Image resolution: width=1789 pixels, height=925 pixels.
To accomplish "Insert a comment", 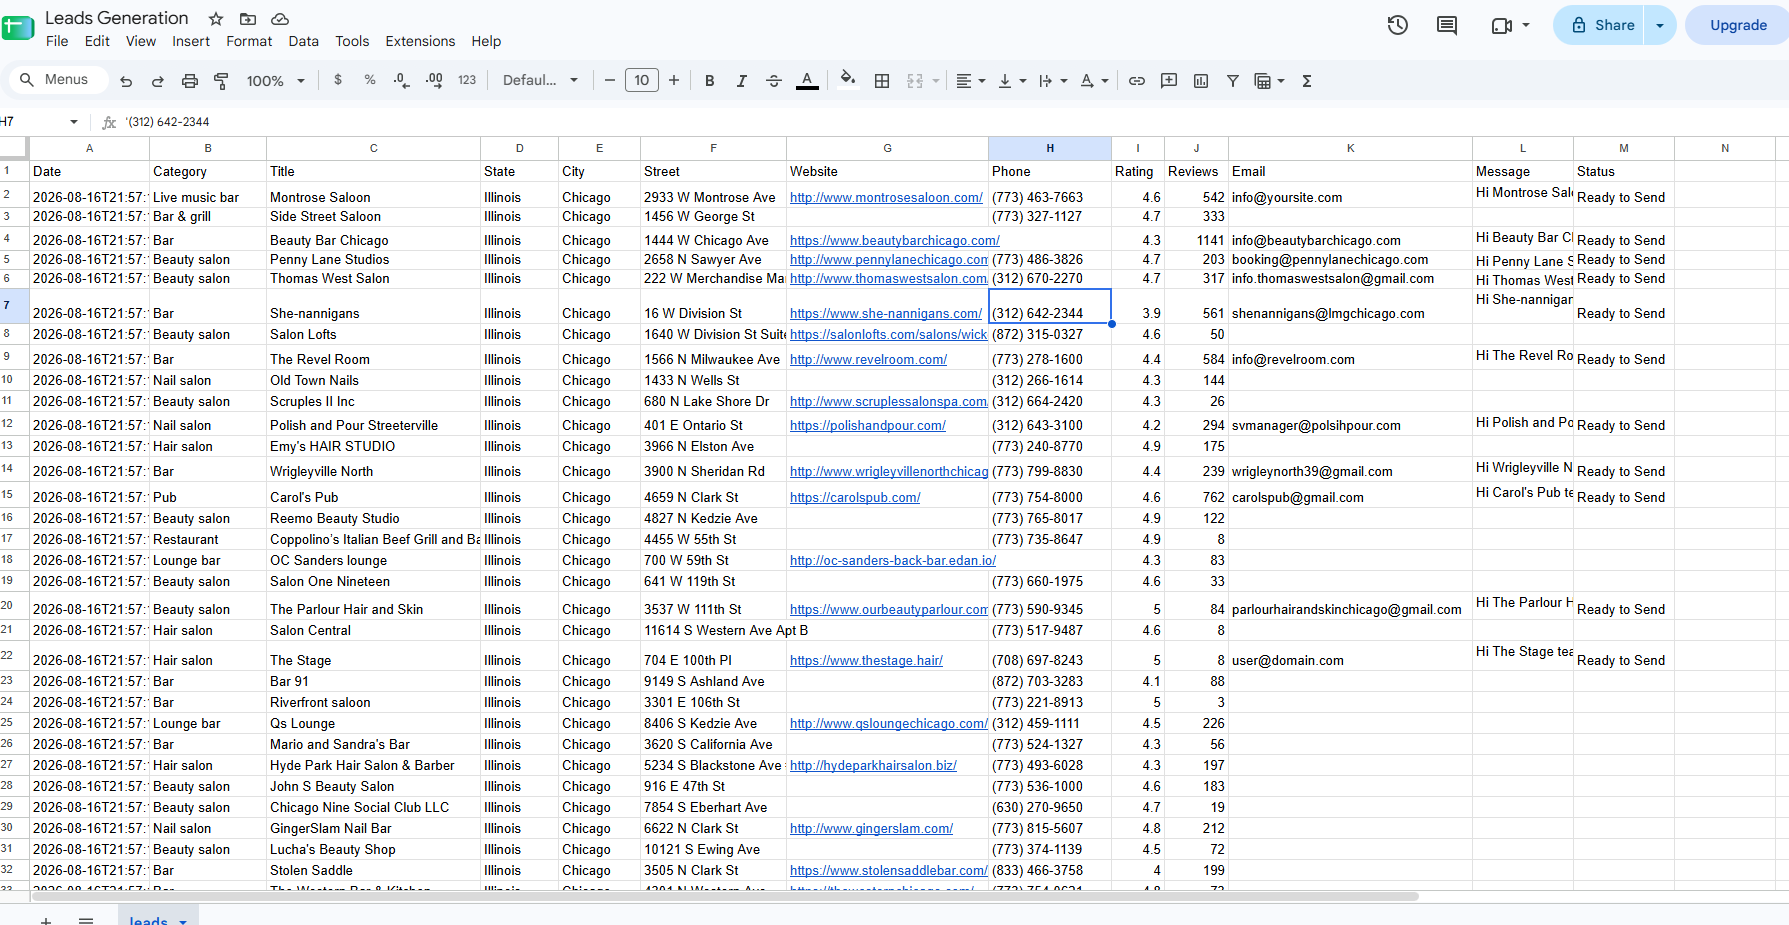I will tap(1169, 81).
